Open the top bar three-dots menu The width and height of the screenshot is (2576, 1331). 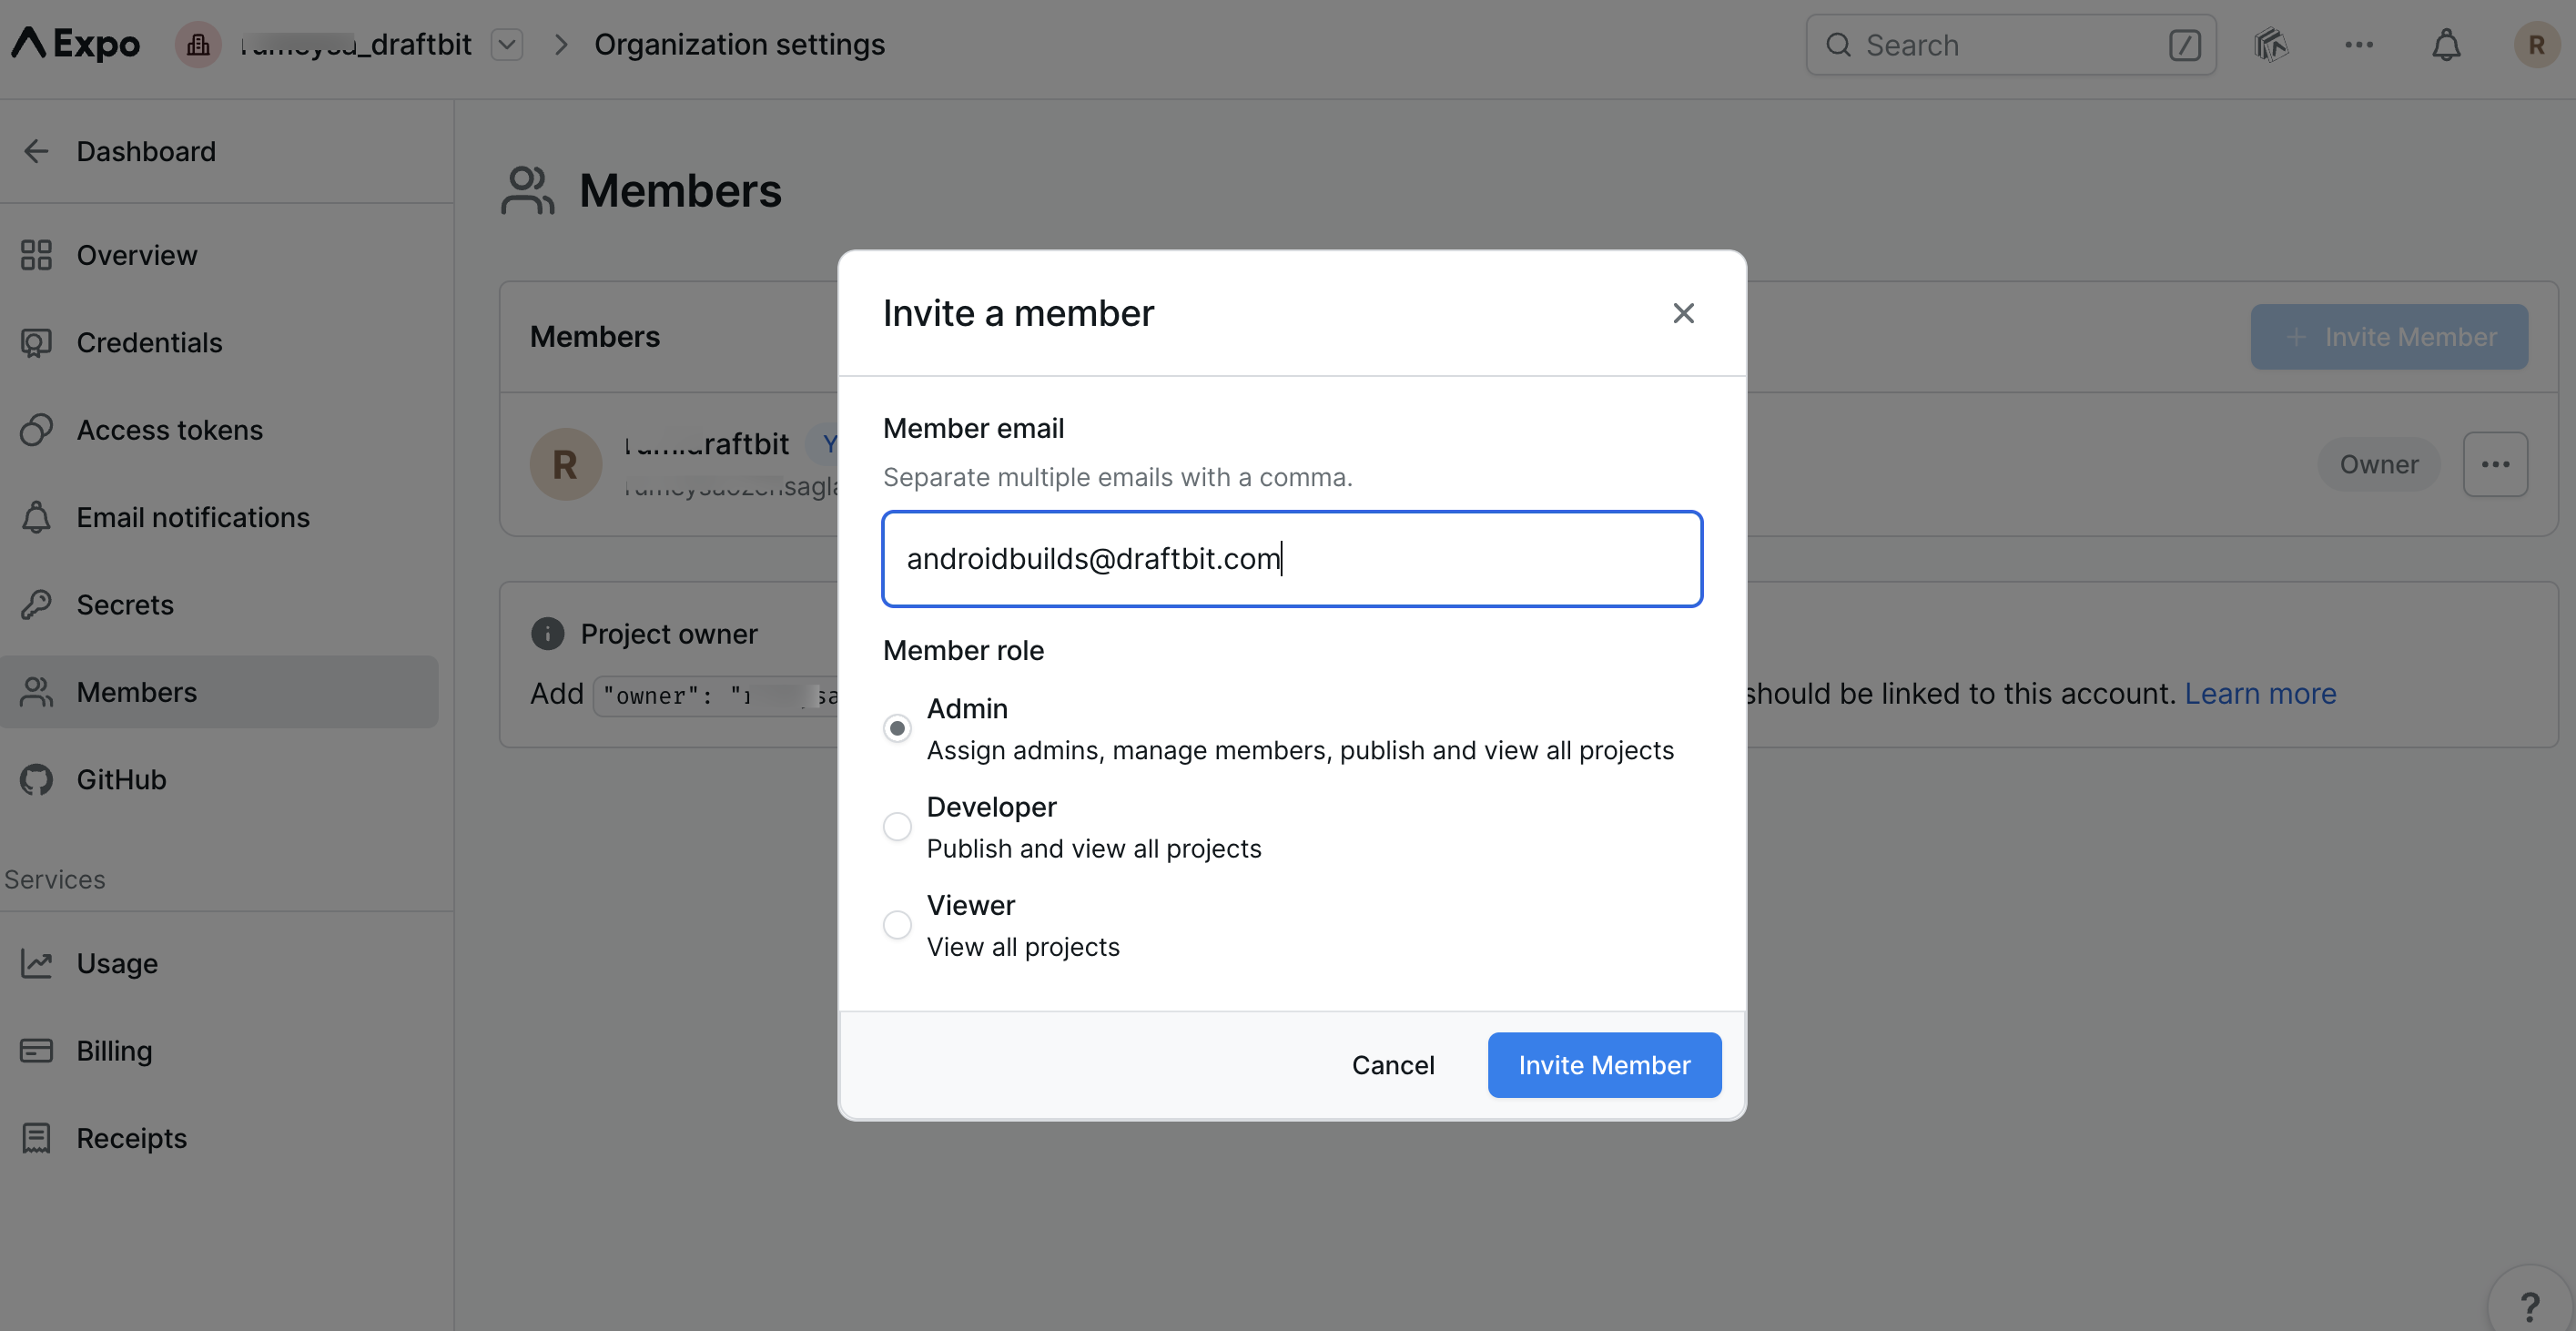(2359, 45)
